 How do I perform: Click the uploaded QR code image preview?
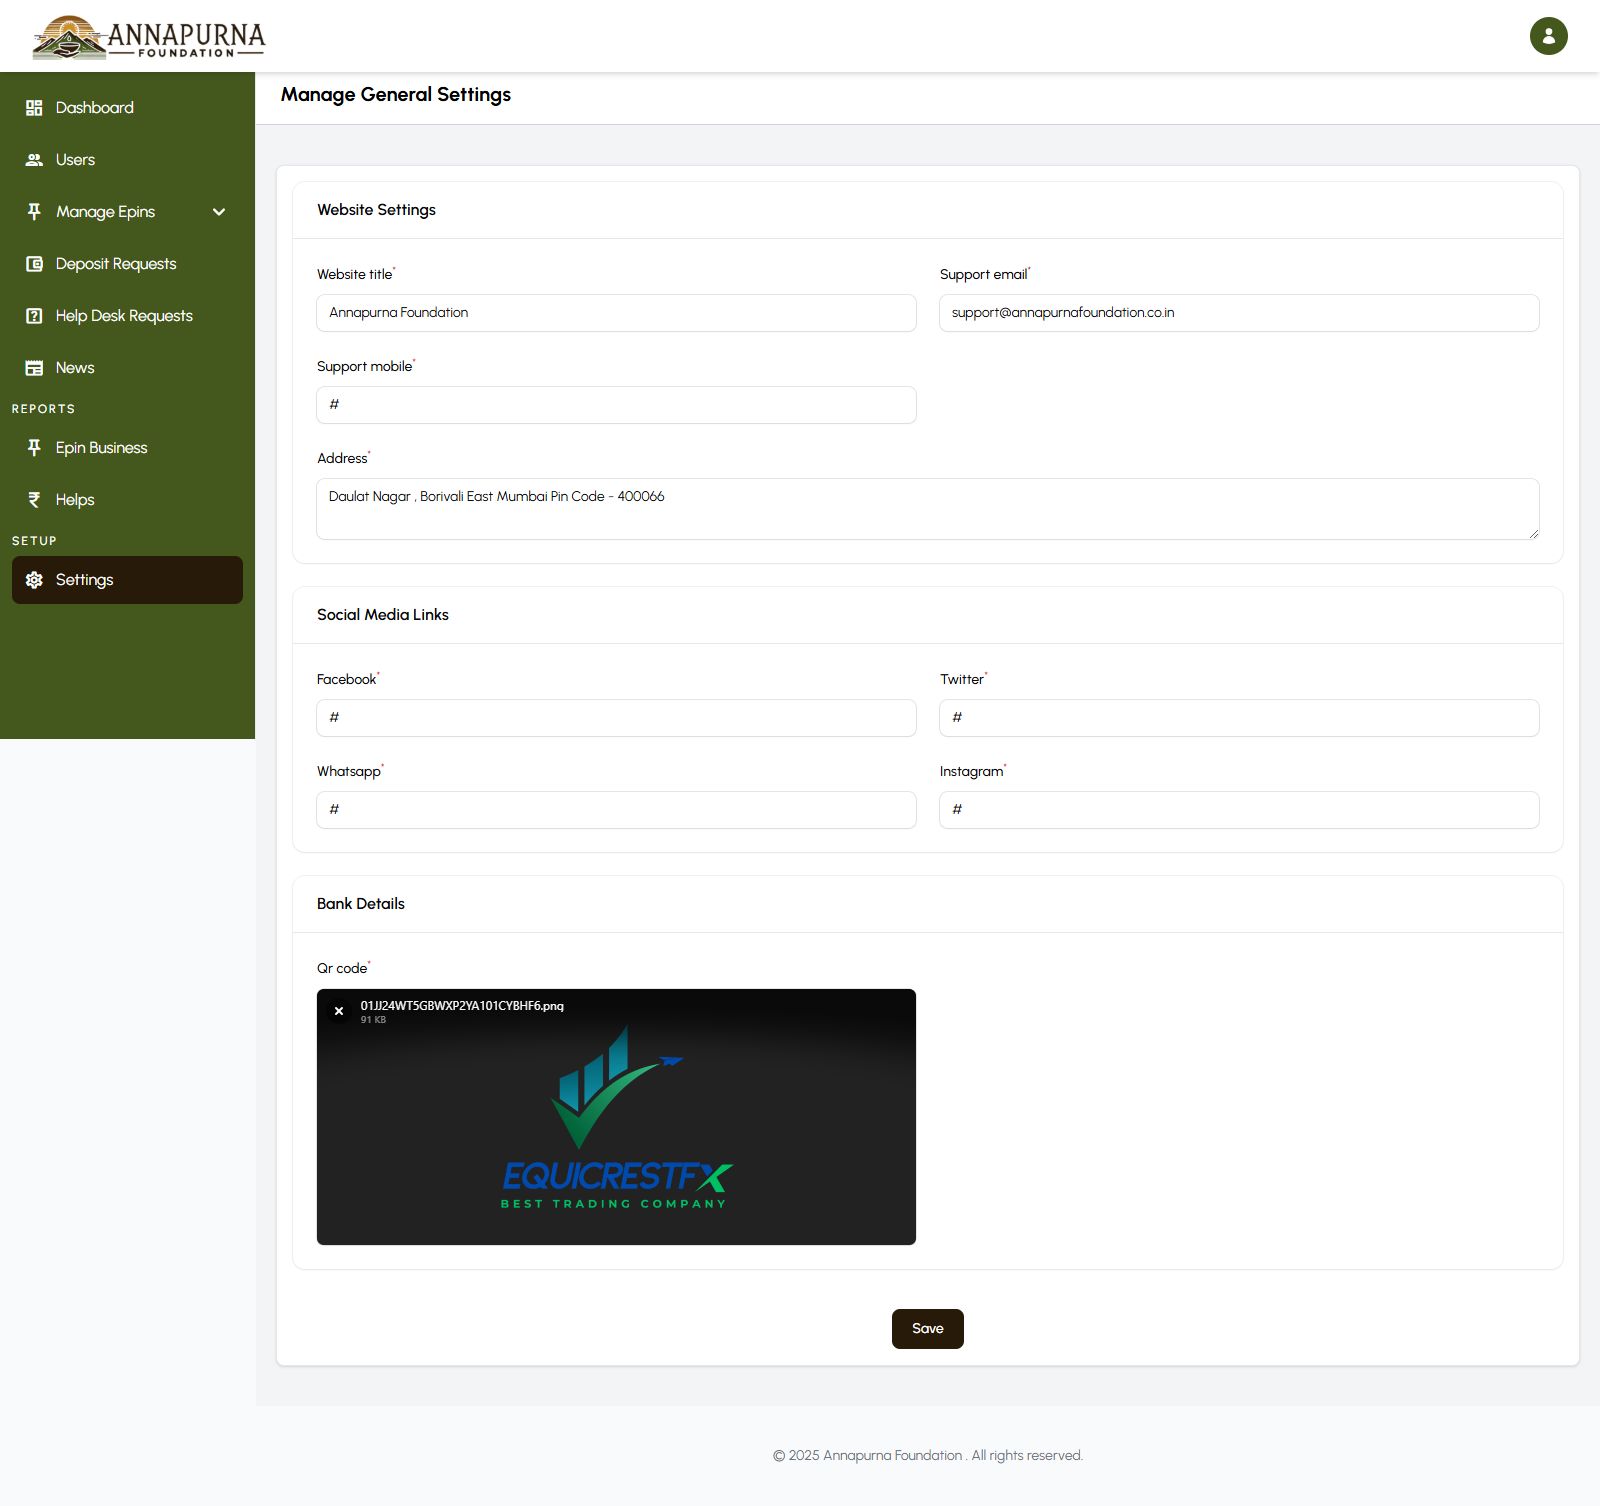point(616,1117)
